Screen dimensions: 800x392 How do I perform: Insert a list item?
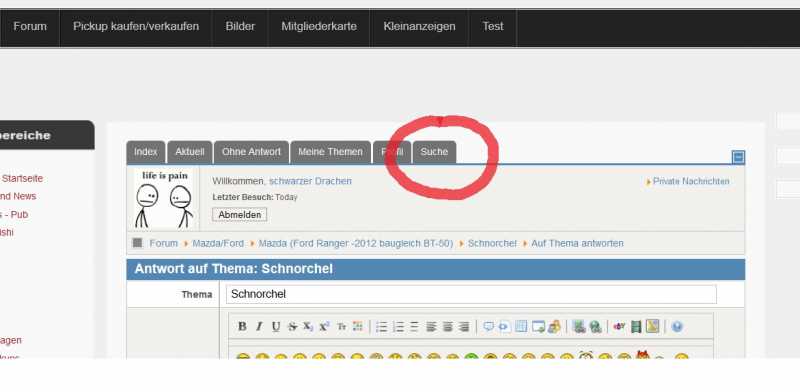(414, 327)
